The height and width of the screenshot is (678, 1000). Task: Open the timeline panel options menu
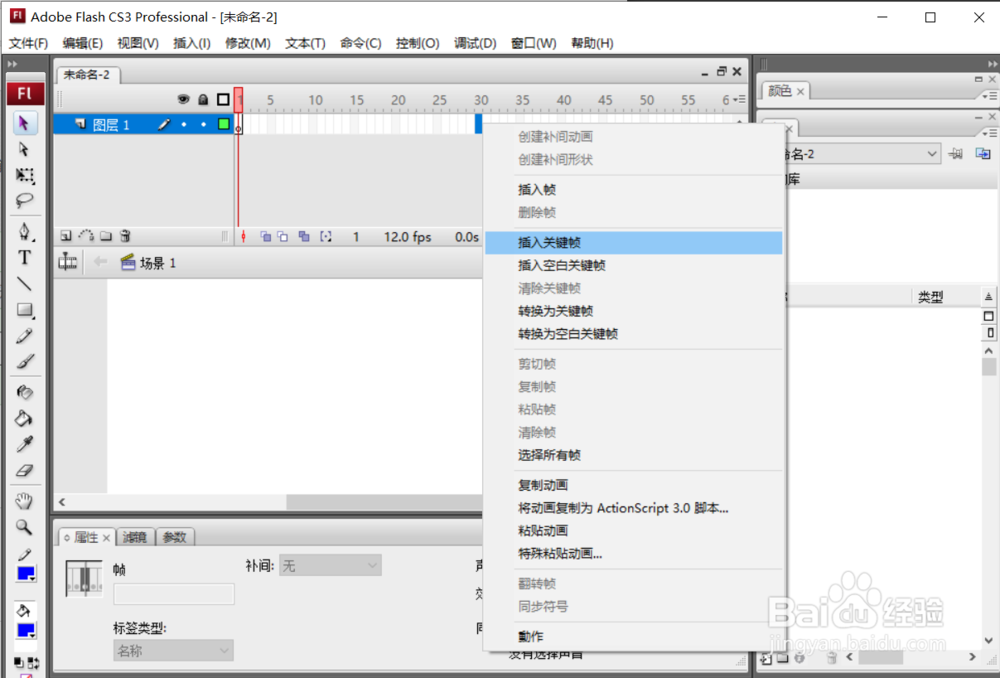[740, 99]
